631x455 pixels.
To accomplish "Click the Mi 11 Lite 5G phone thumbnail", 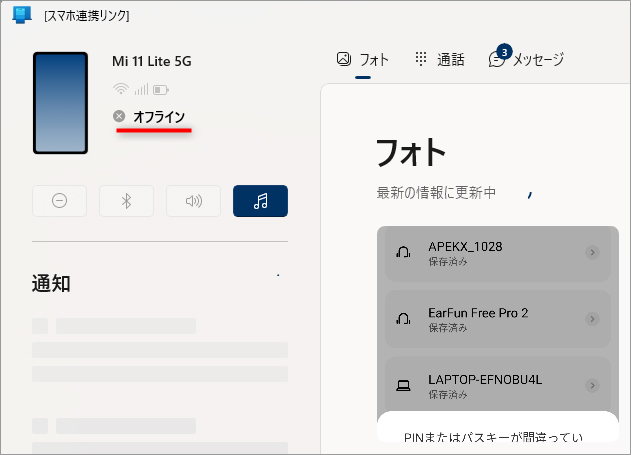I will pyautogui.click(x=60, y=103).
